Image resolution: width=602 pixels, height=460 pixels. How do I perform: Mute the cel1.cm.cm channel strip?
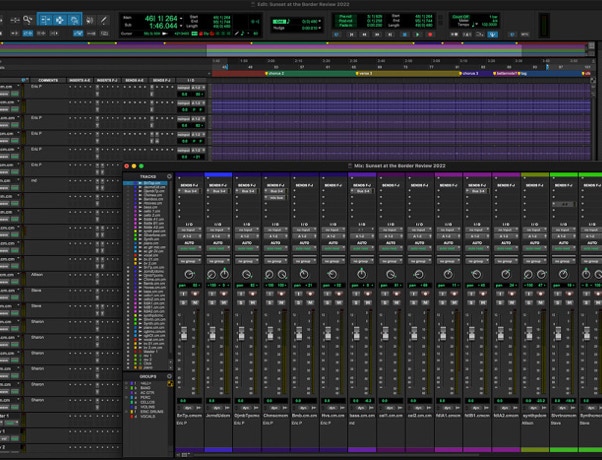(x=397, y=303)
